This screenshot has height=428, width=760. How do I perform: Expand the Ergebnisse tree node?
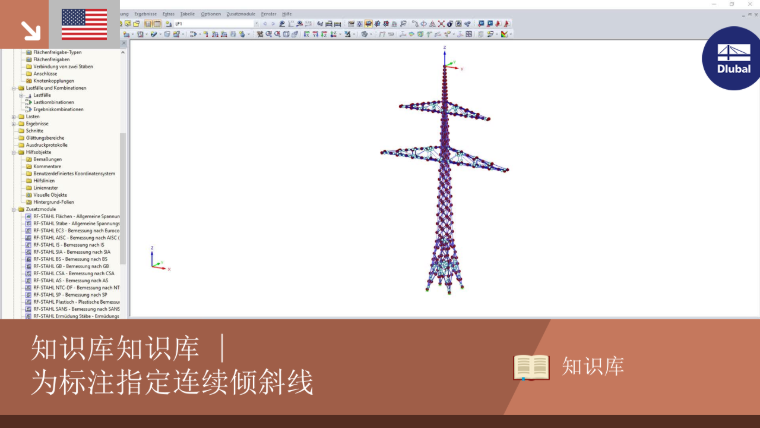click(x=14, y=124)
